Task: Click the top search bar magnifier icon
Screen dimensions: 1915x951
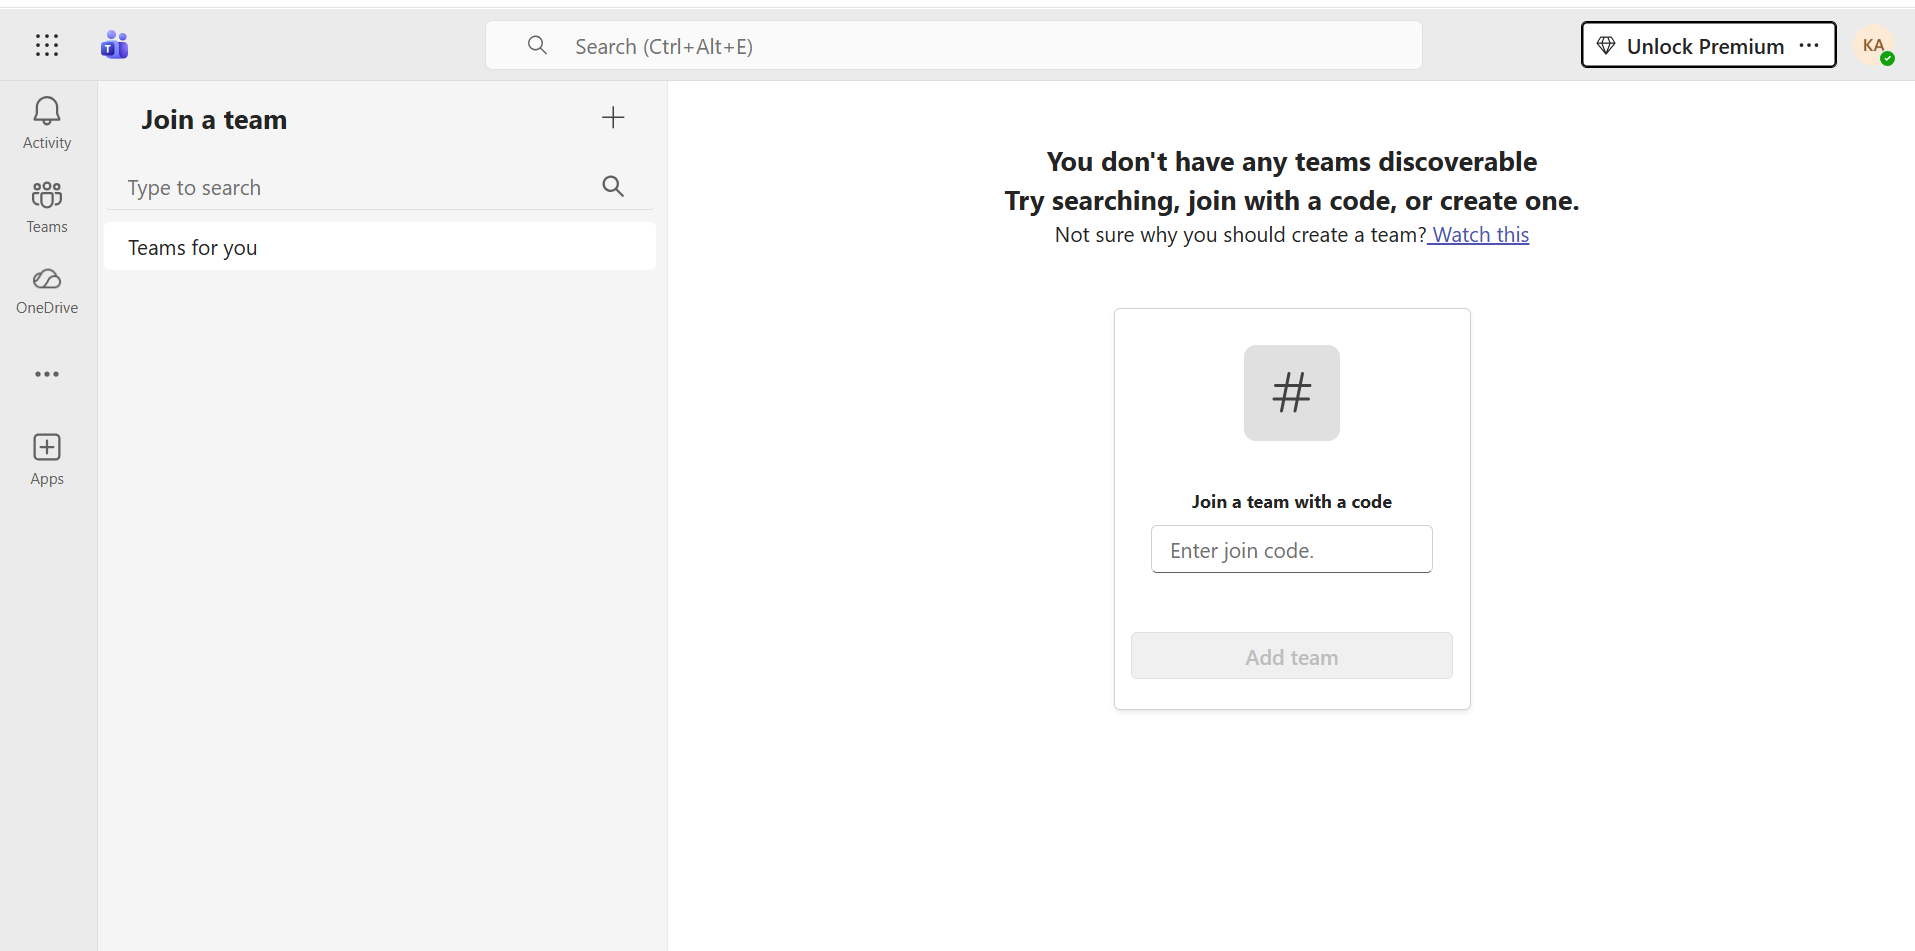Action: (x=537, y=45)
